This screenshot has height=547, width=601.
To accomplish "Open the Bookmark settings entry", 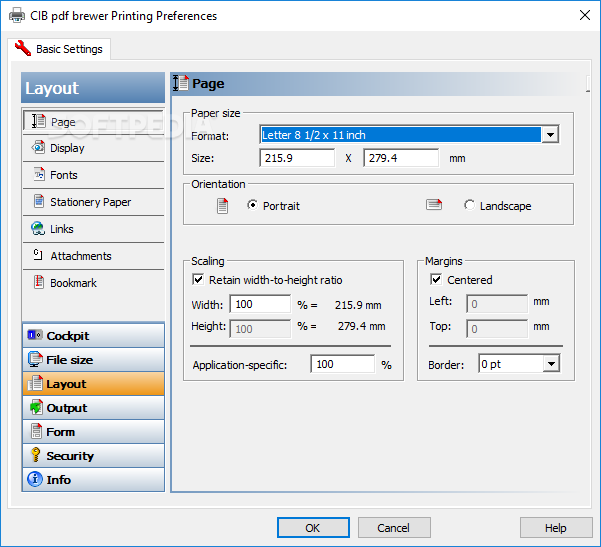I will point(94,283).
